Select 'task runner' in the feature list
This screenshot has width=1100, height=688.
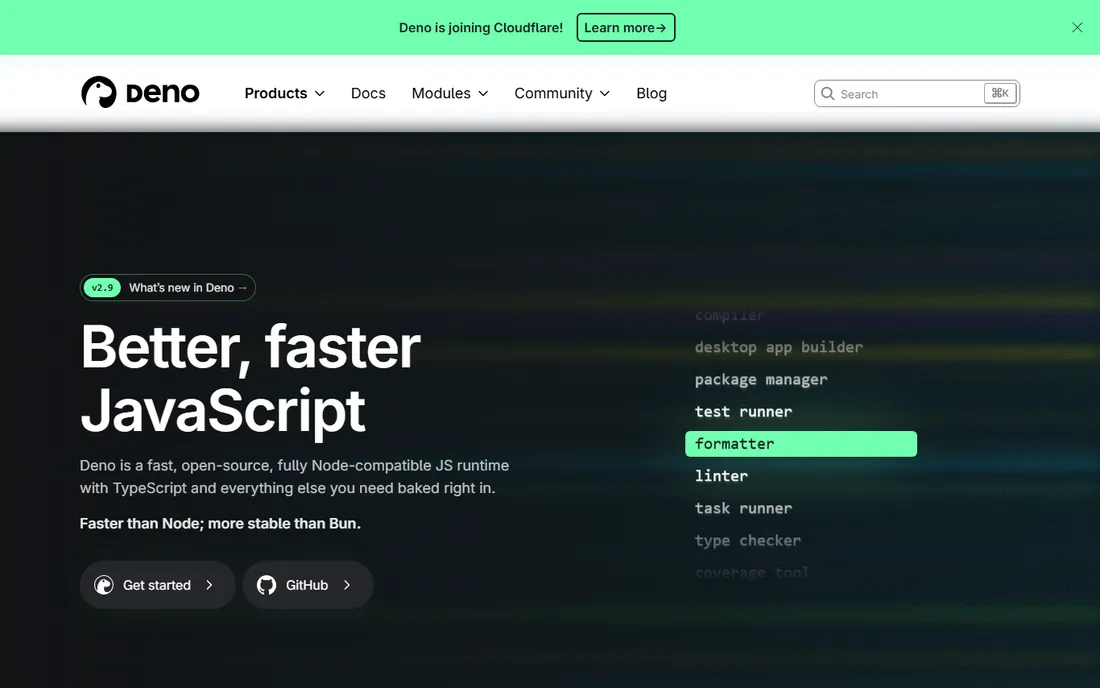743,508
